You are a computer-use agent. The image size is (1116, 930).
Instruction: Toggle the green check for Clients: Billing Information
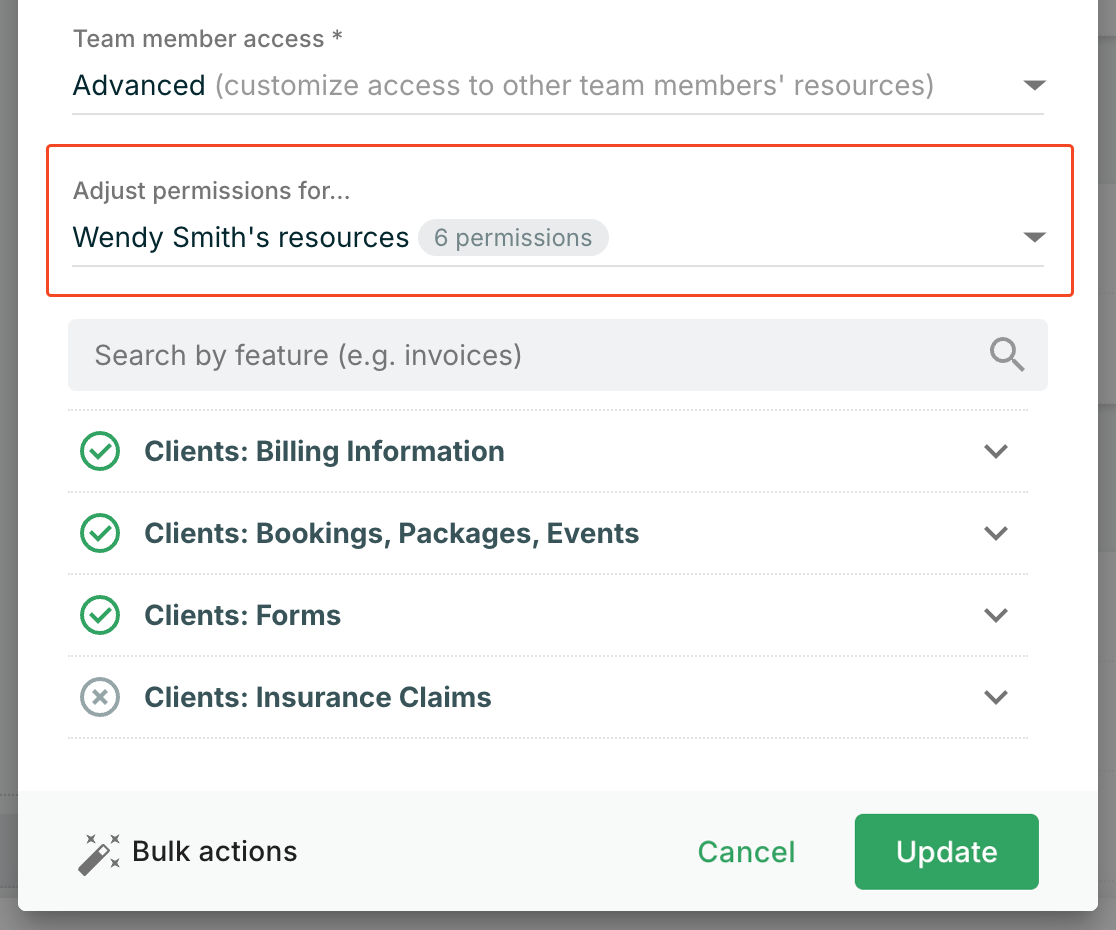pyautogui.click(x=100, y=452)
